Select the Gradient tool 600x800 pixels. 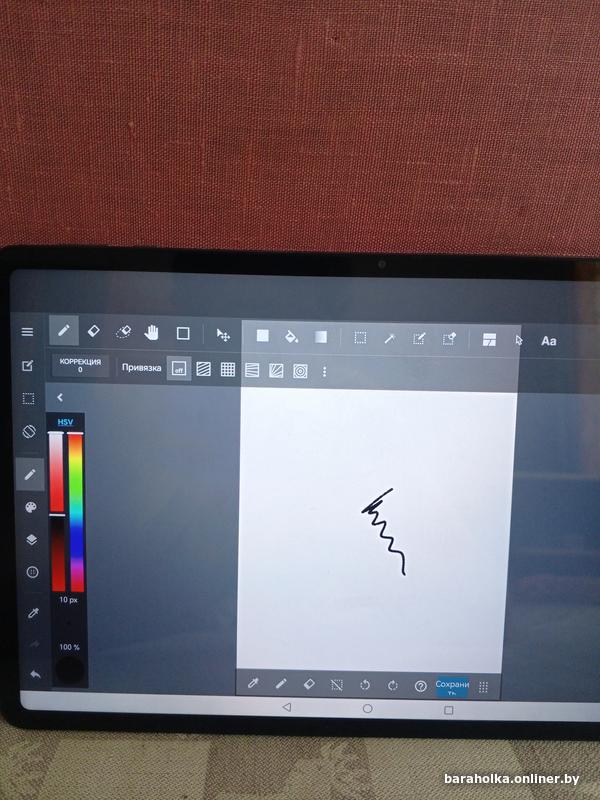[x=320, y=337]
